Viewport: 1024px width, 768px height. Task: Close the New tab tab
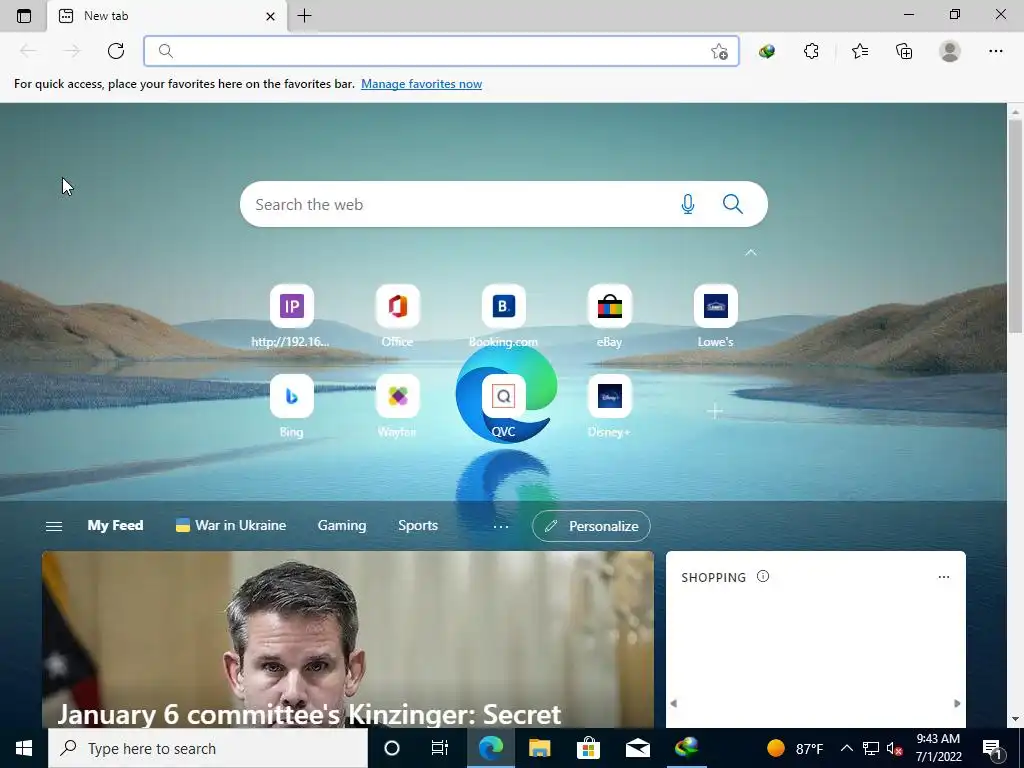[270, 16]
